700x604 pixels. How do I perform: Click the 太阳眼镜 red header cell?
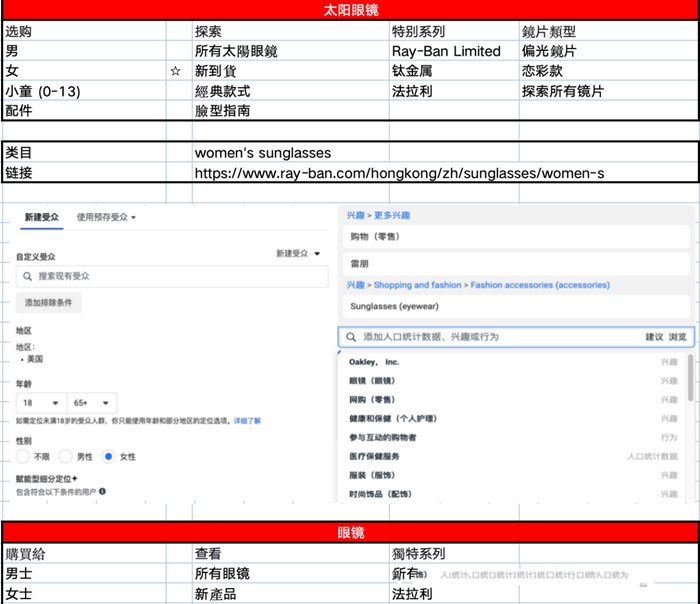pos(350,10)
